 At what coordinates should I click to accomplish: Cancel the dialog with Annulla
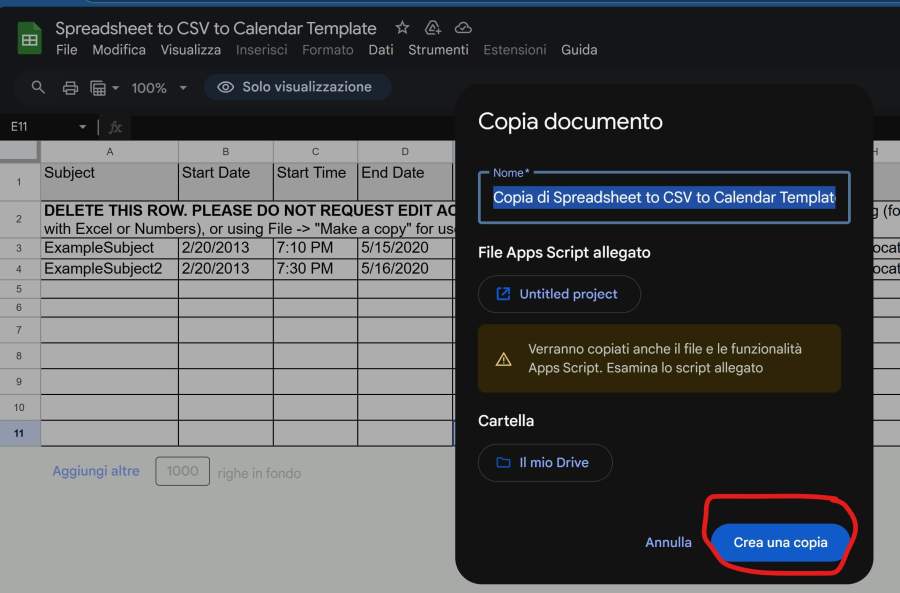coord(668,542)
